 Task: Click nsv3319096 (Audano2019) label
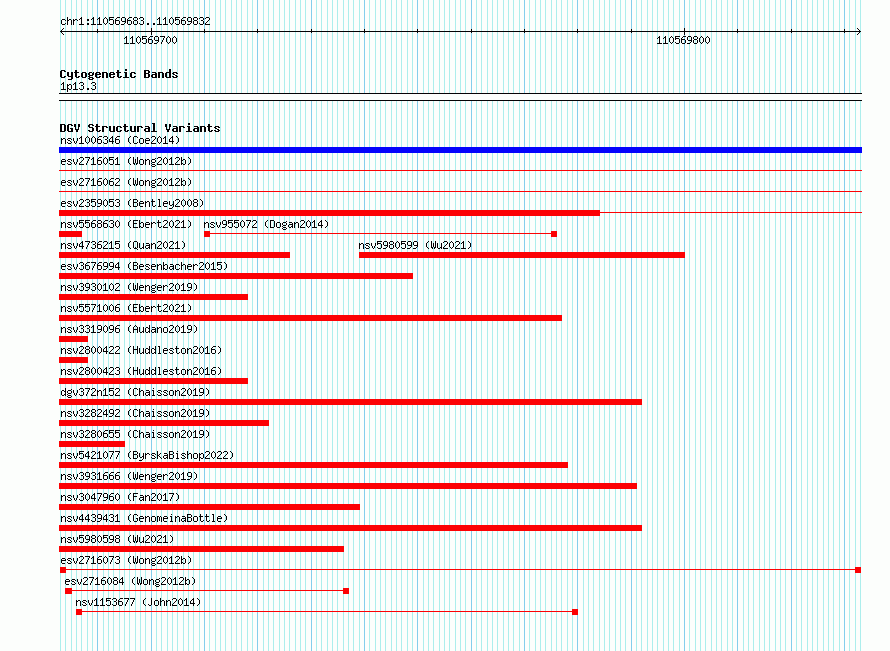(x=129, y=329)
